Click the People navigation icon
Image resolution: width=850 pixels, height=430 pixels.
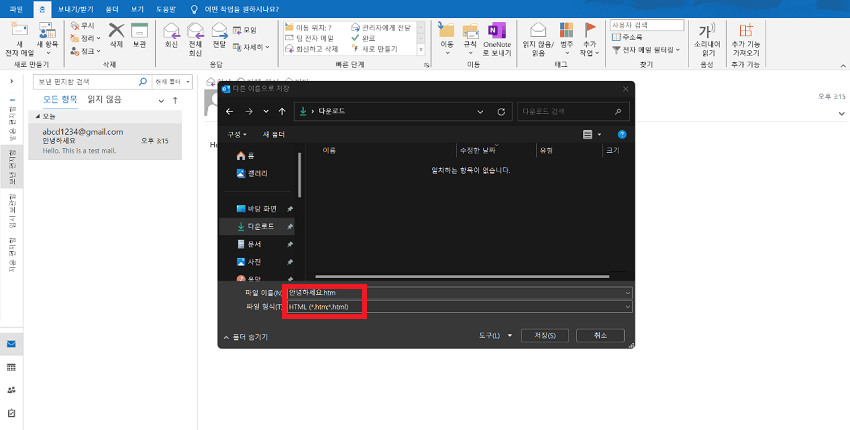(x=11, y=390)
